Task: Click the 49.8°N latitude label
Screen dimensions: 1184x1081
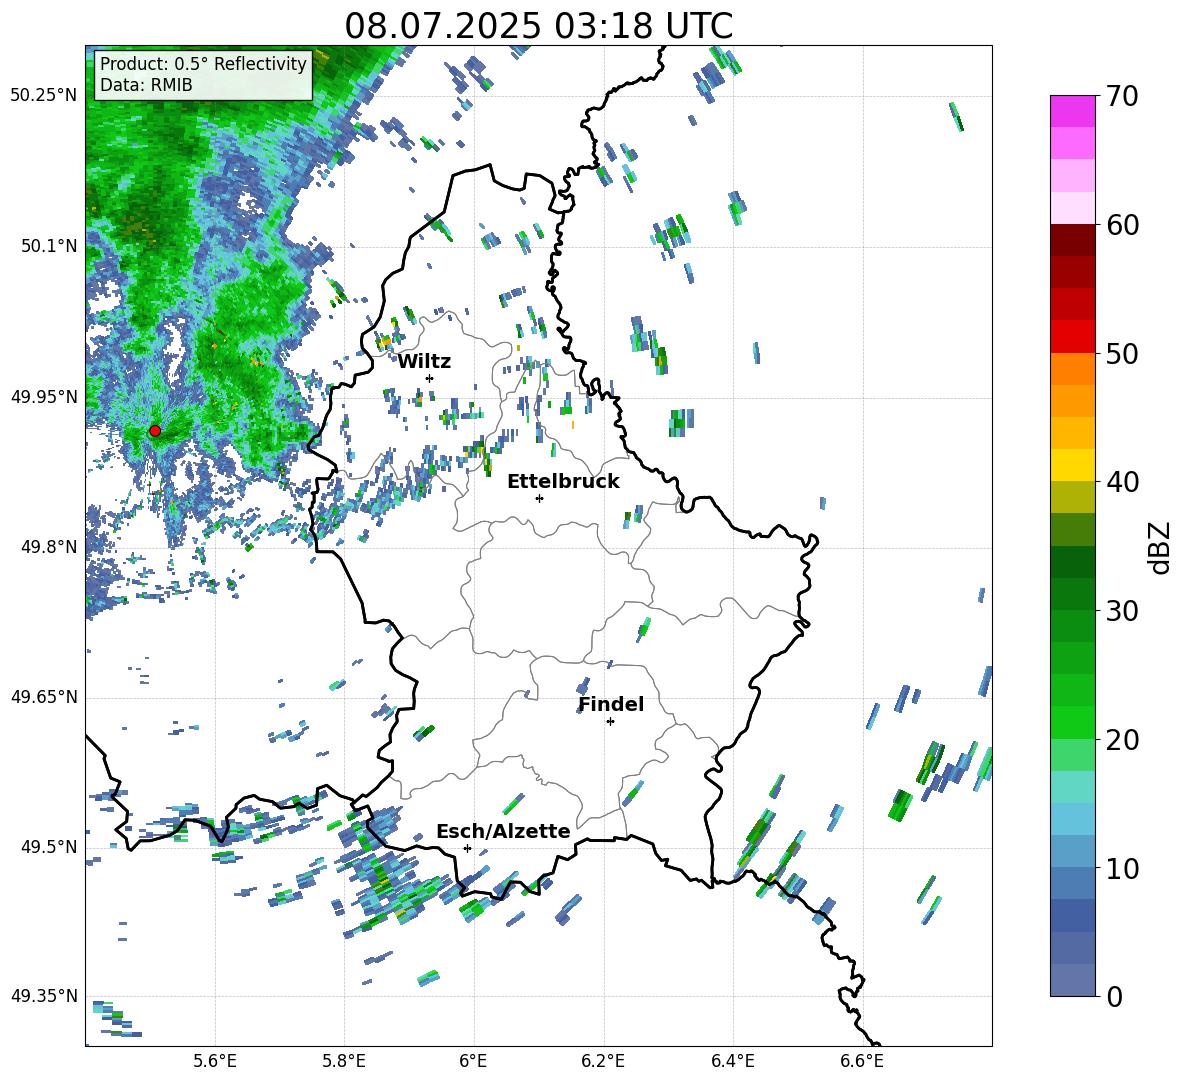Action: coord(49,547)
